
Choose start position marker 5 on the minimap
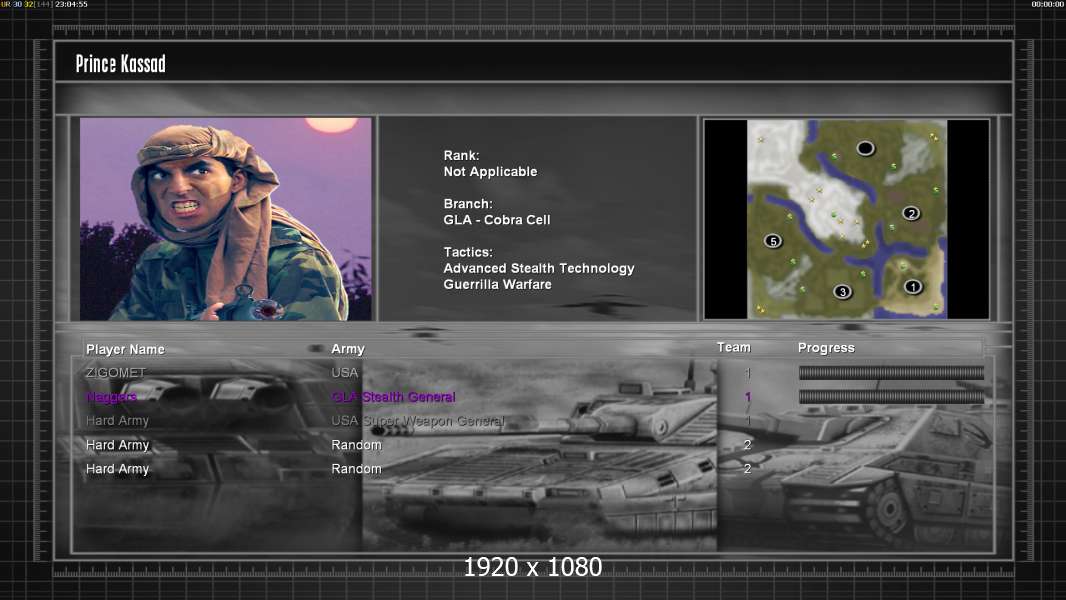point(772,241)
